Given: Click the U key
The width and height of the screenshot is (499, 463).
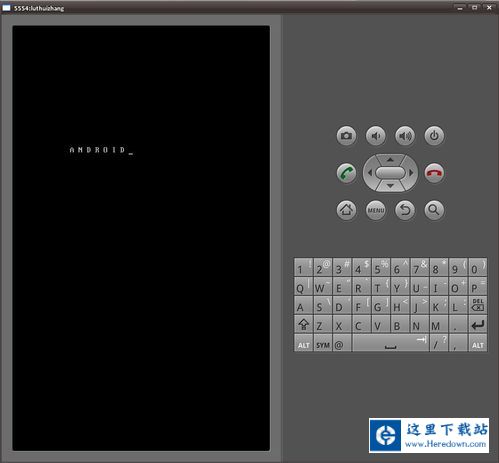Looking at the screenshot, I should click(x=419, y=286).
